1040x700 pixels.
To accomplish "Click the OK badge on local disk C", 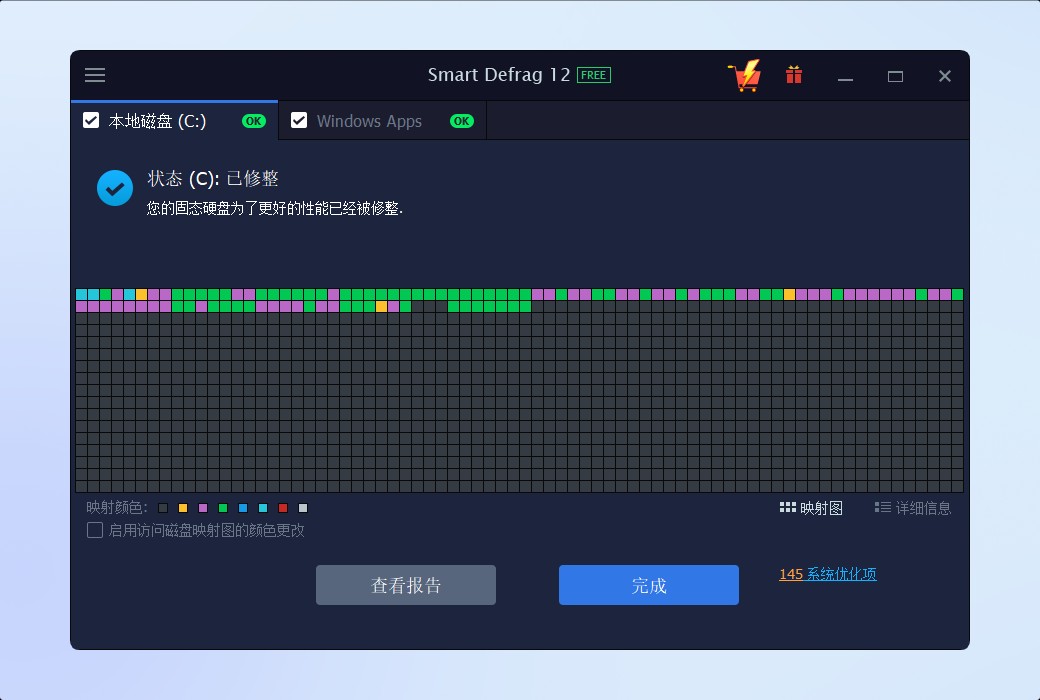I will click(253, 121).
